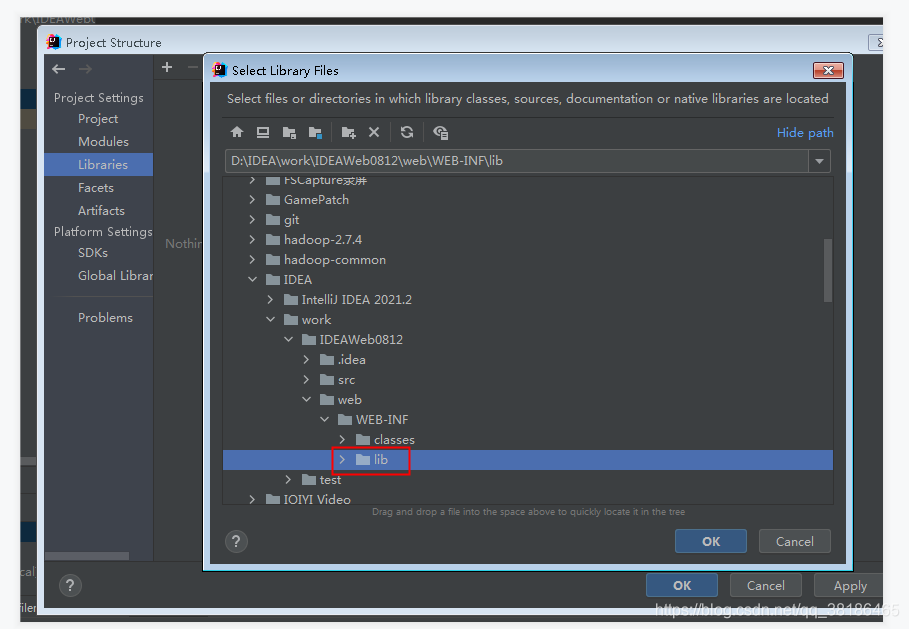Go to Home directory icon
The image size is (909, 629).
click(237, 132)
